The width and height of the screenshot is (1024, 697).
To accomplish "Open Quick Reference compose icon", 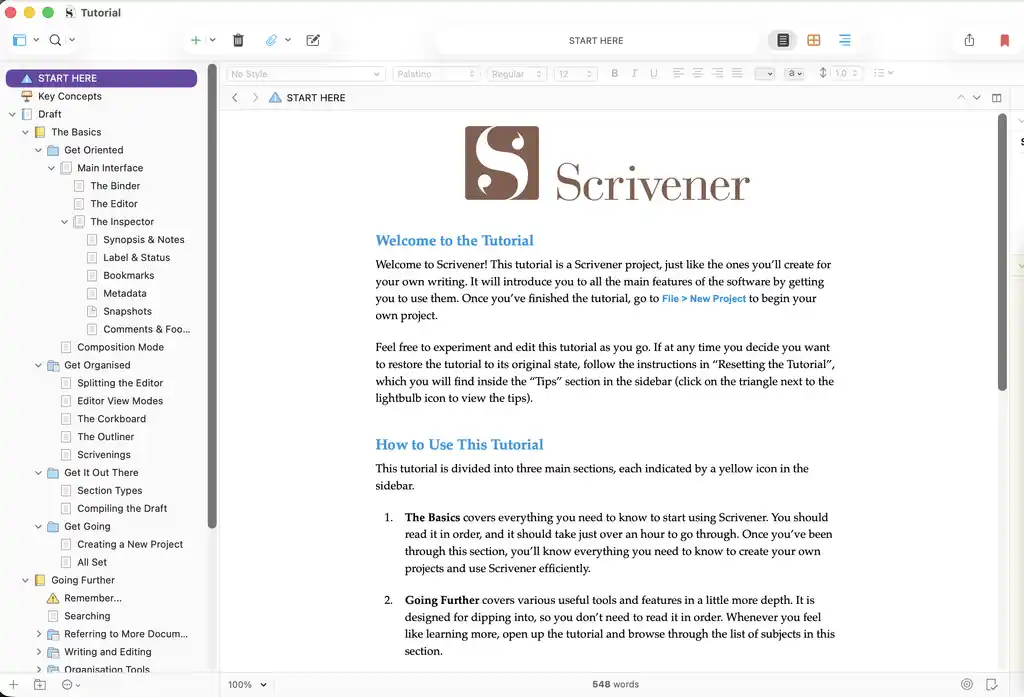I will click(313, 40).
